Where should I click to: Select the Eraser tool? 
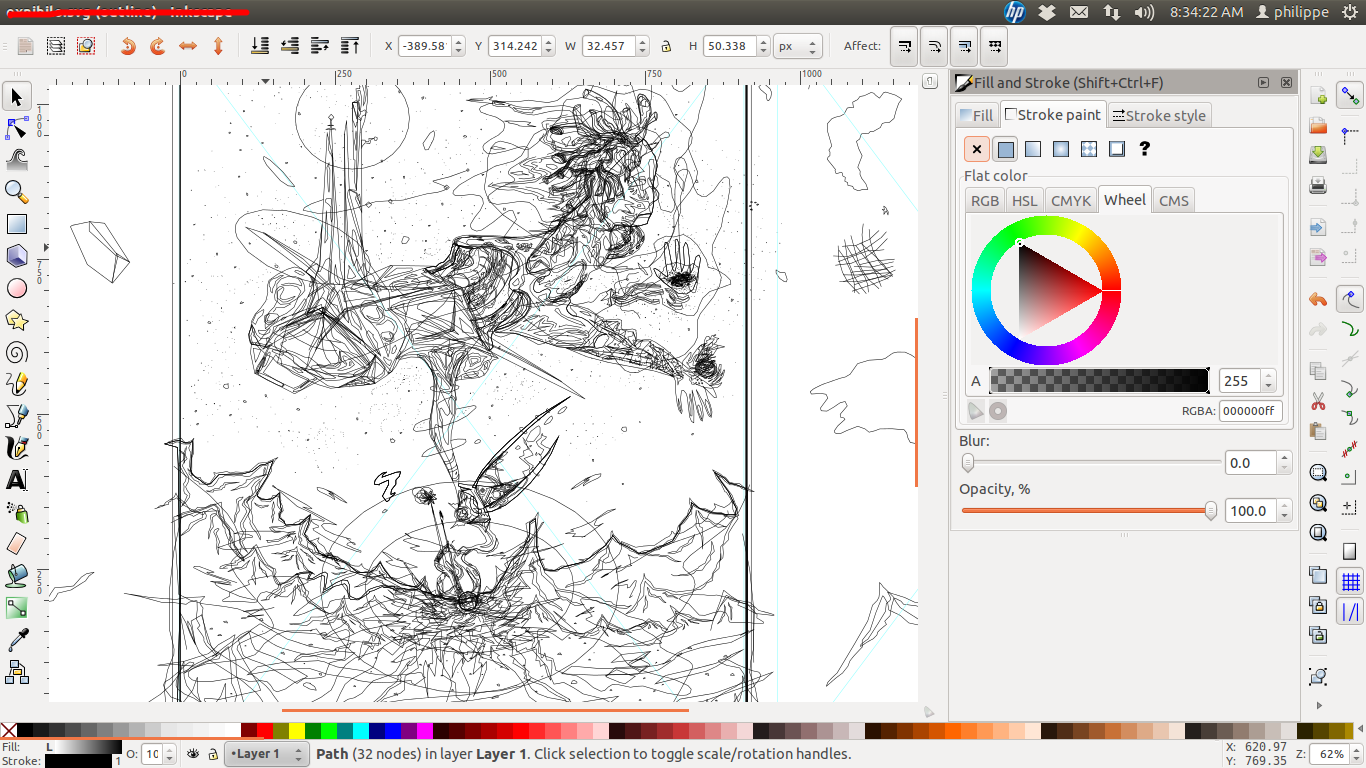(16, 544)
